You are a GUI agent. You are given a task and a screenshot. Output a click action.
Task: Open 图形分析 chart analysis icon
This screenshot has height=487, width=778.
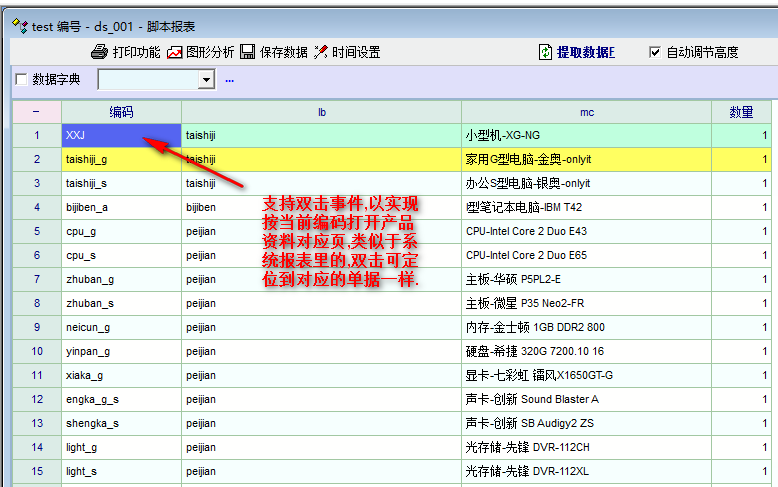[x=175, y=52]
